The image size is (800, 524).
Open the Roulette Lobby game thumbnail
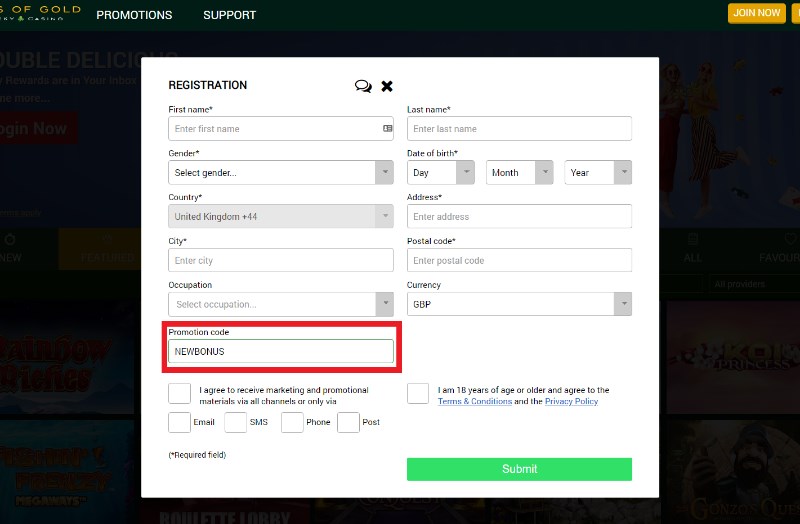(225, 512)
